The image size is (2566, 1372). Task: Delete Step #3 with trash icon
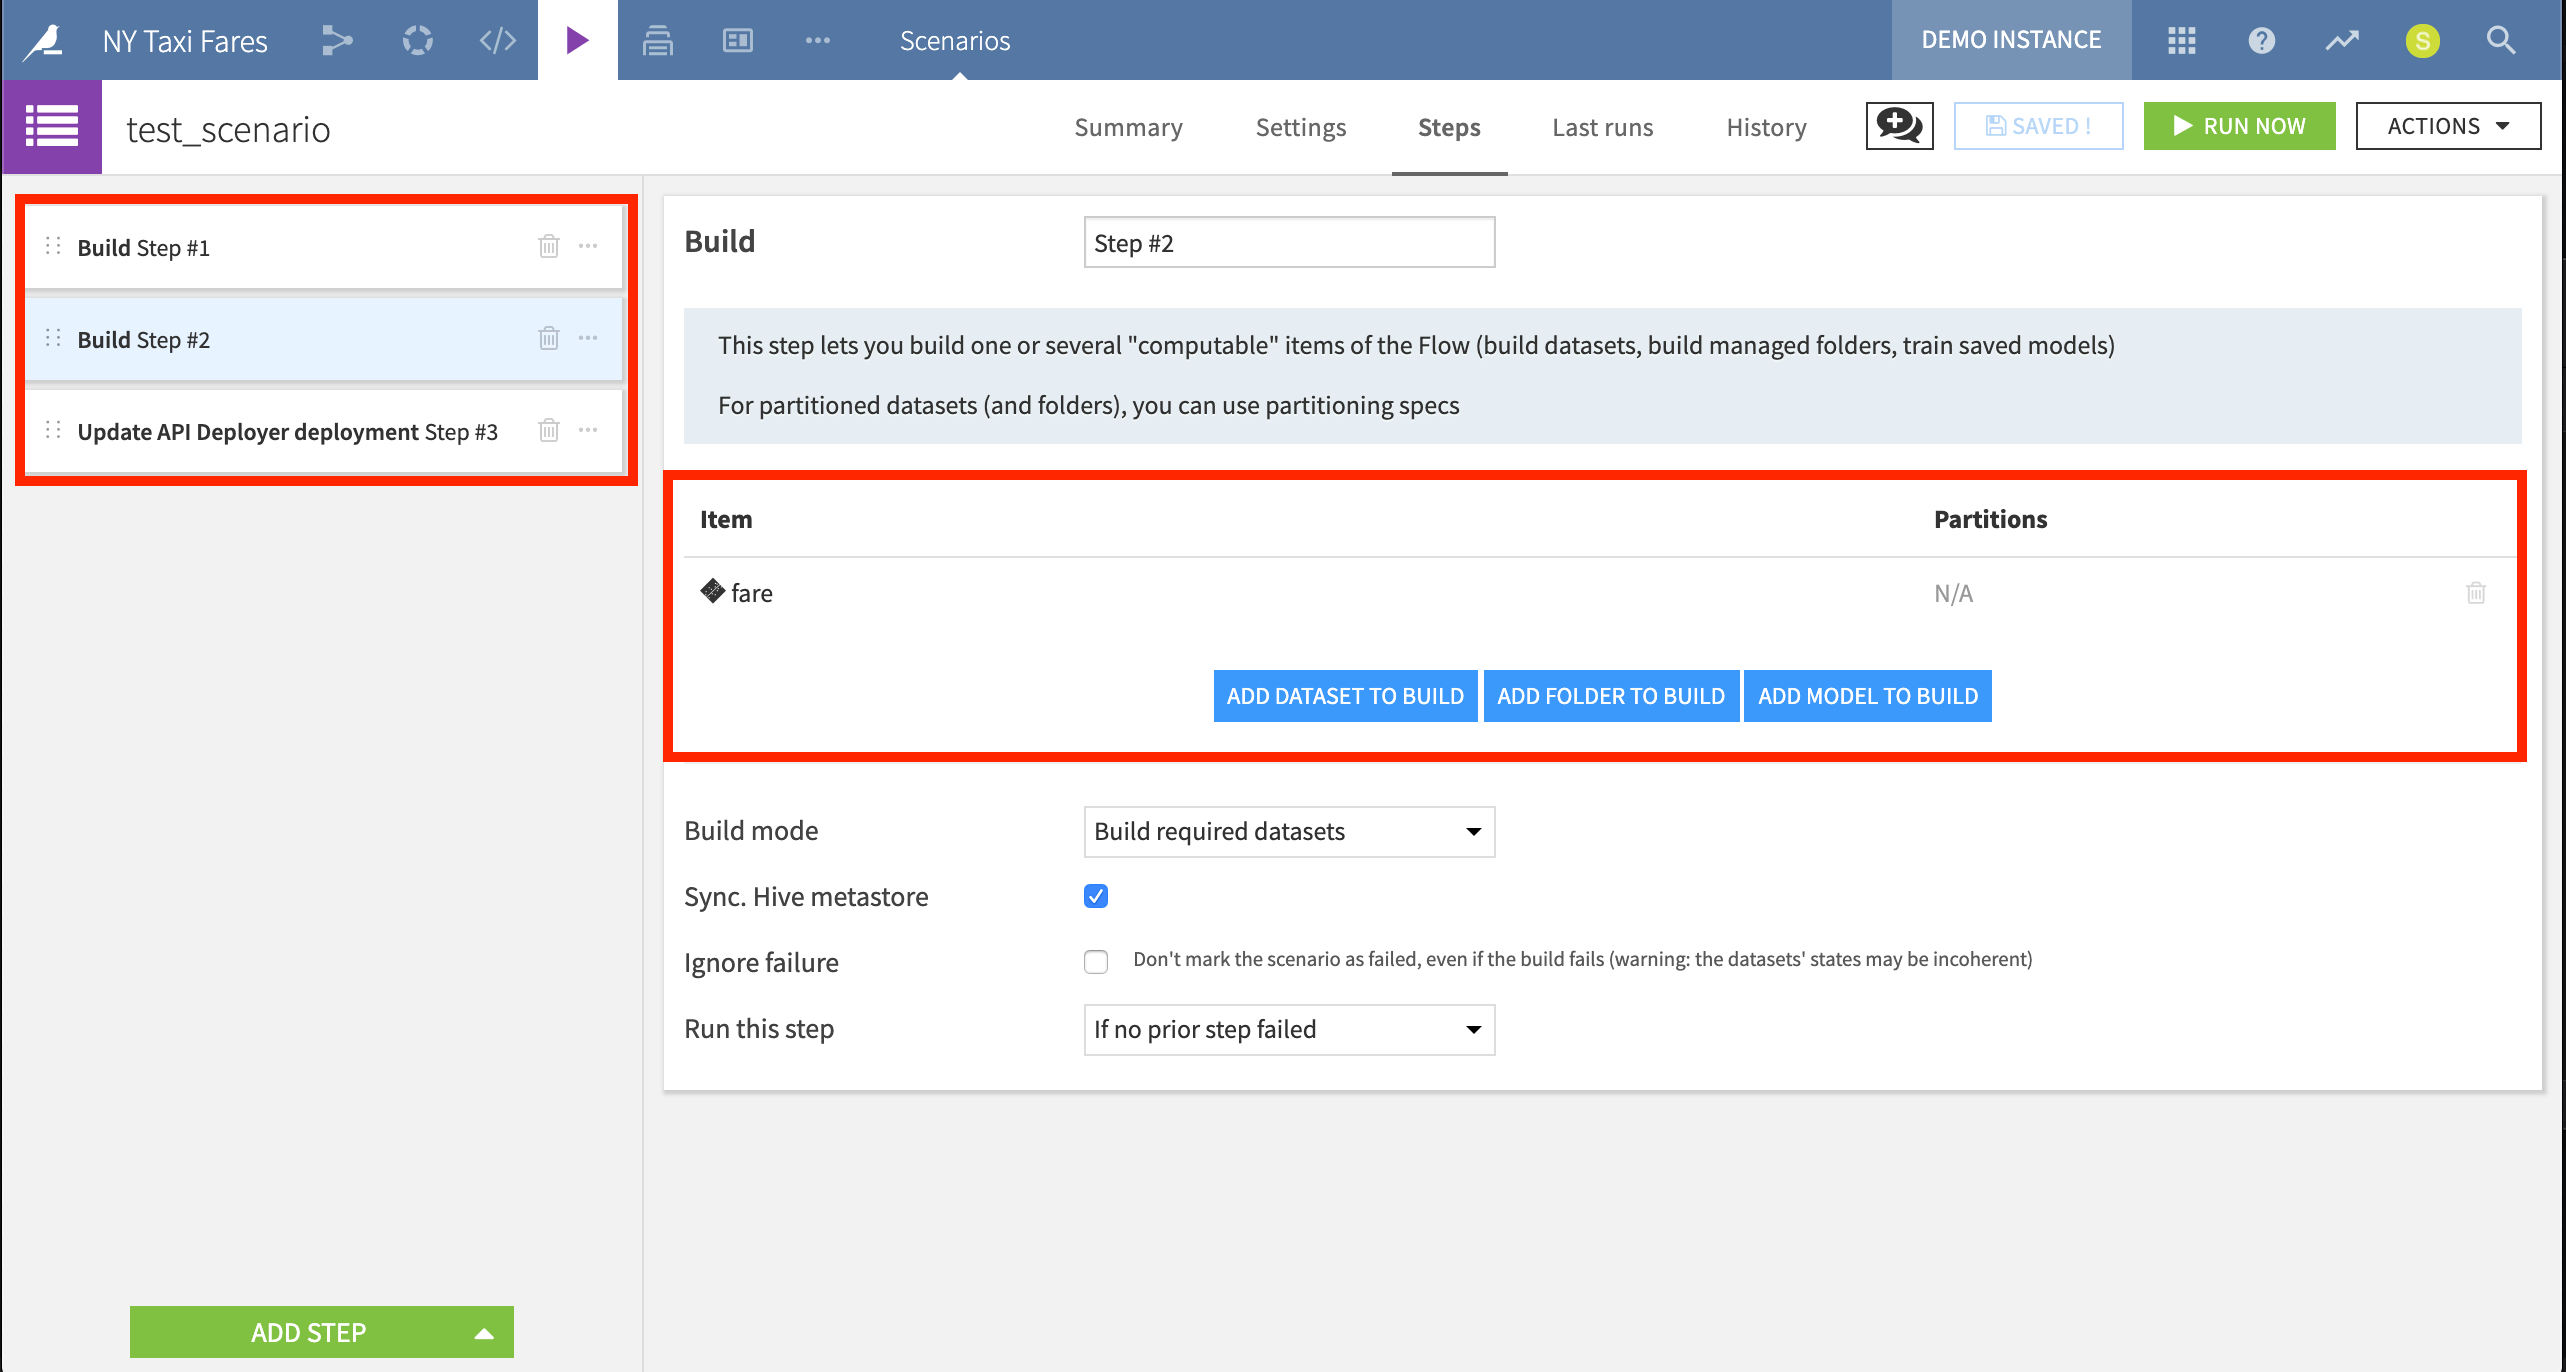tap(548, 430)
